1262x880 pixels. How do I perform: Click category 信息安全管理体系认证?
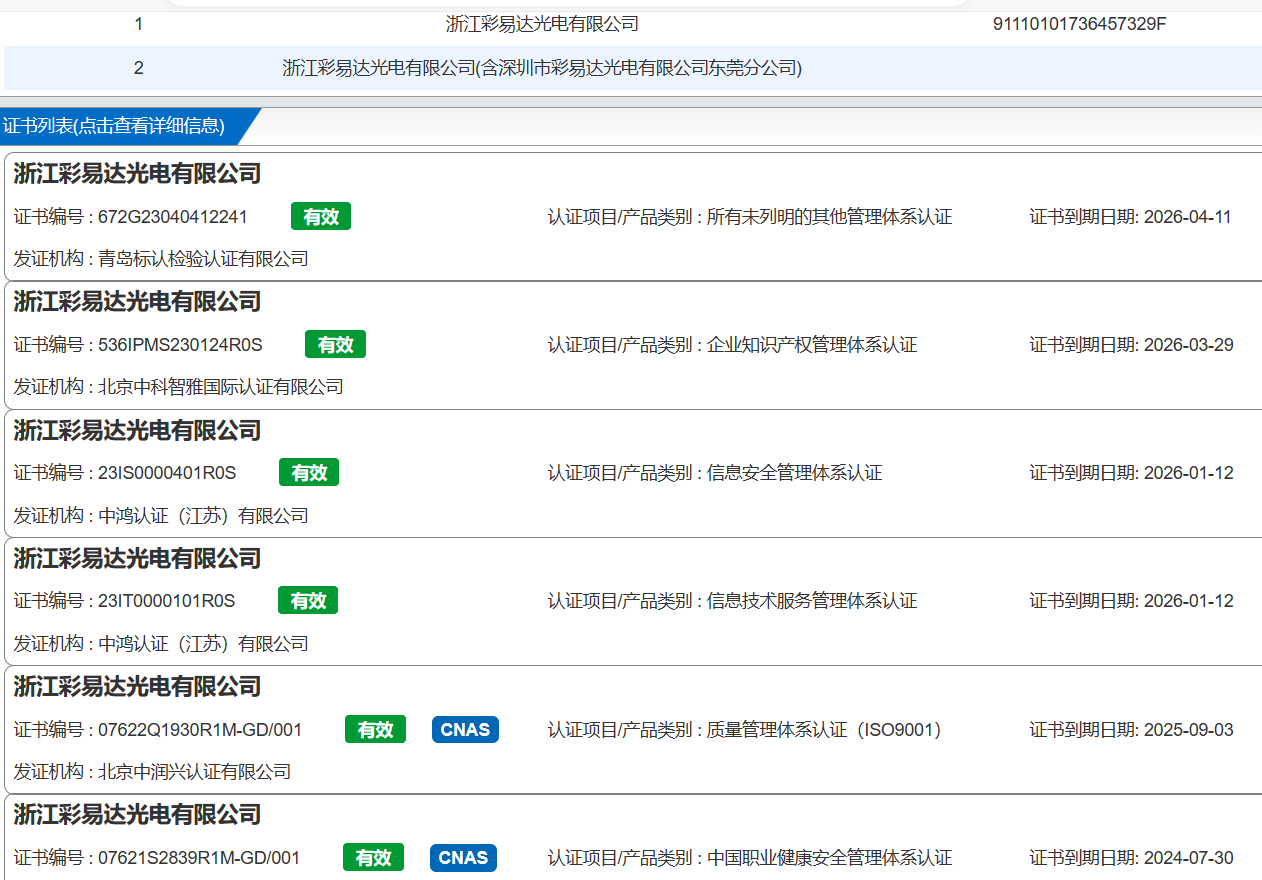[794, 473]
